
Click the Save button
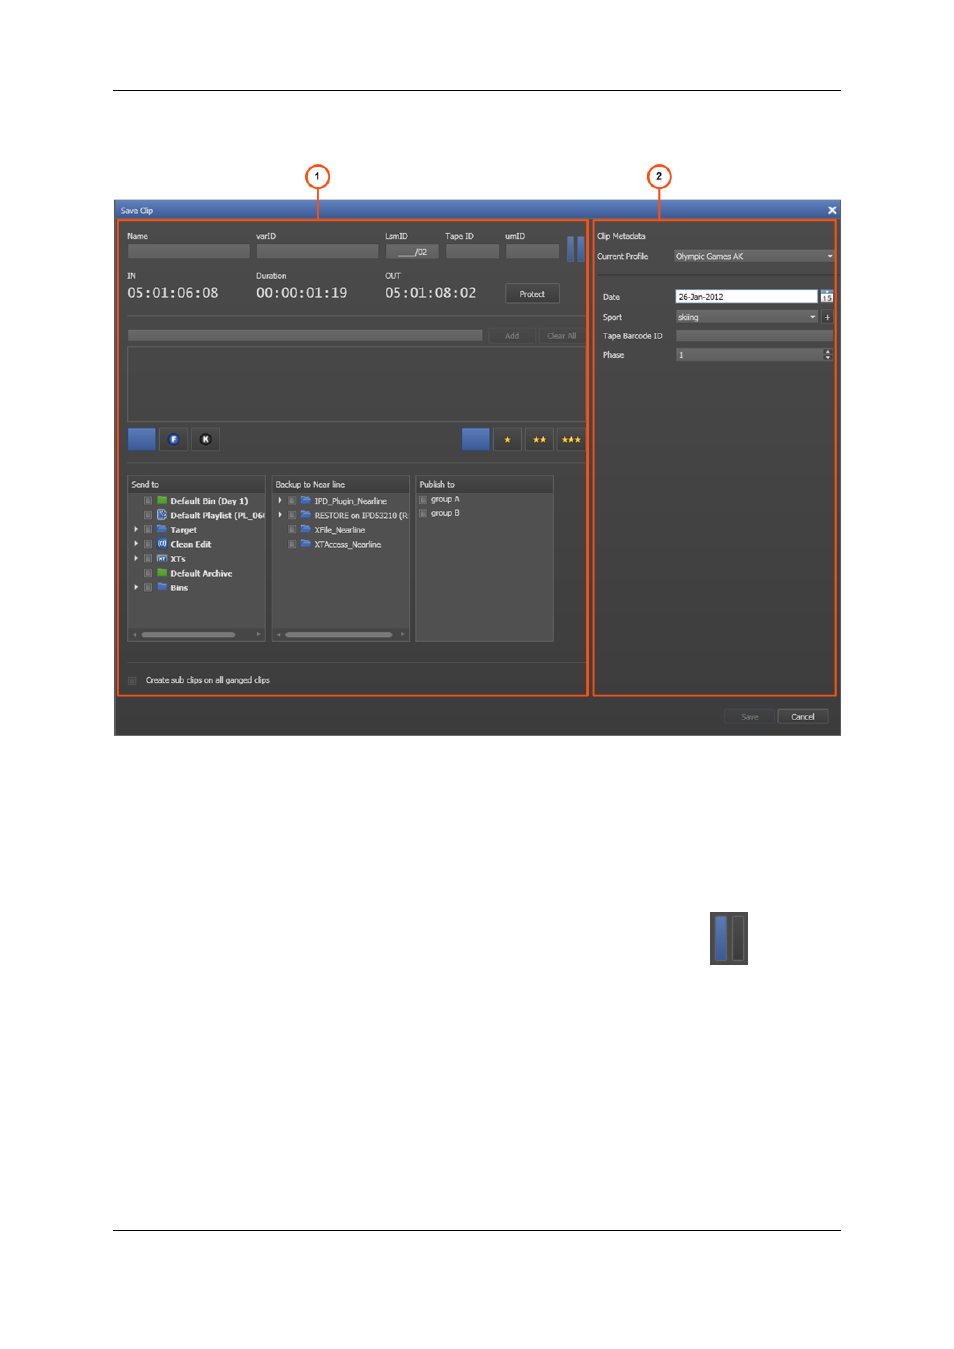tap(750, 717)
